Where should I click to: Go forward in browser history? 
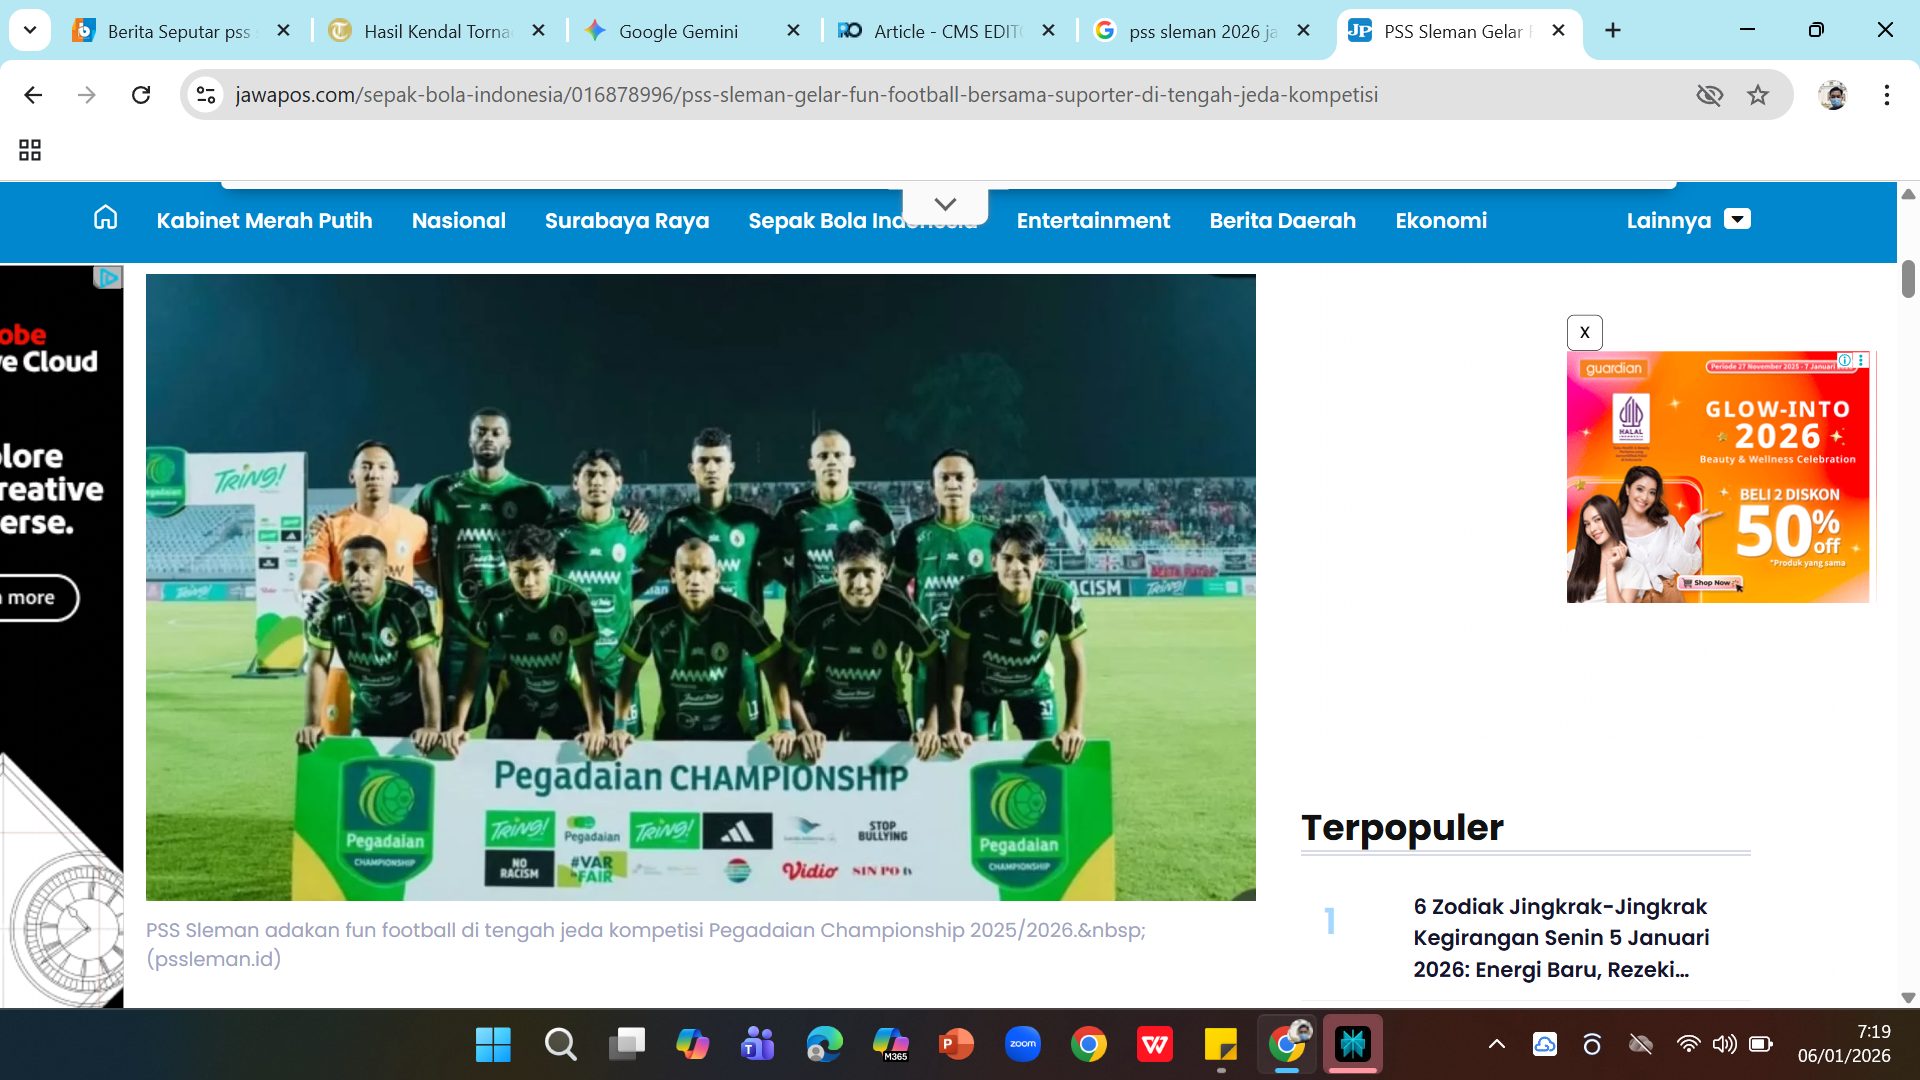point(87,95)
